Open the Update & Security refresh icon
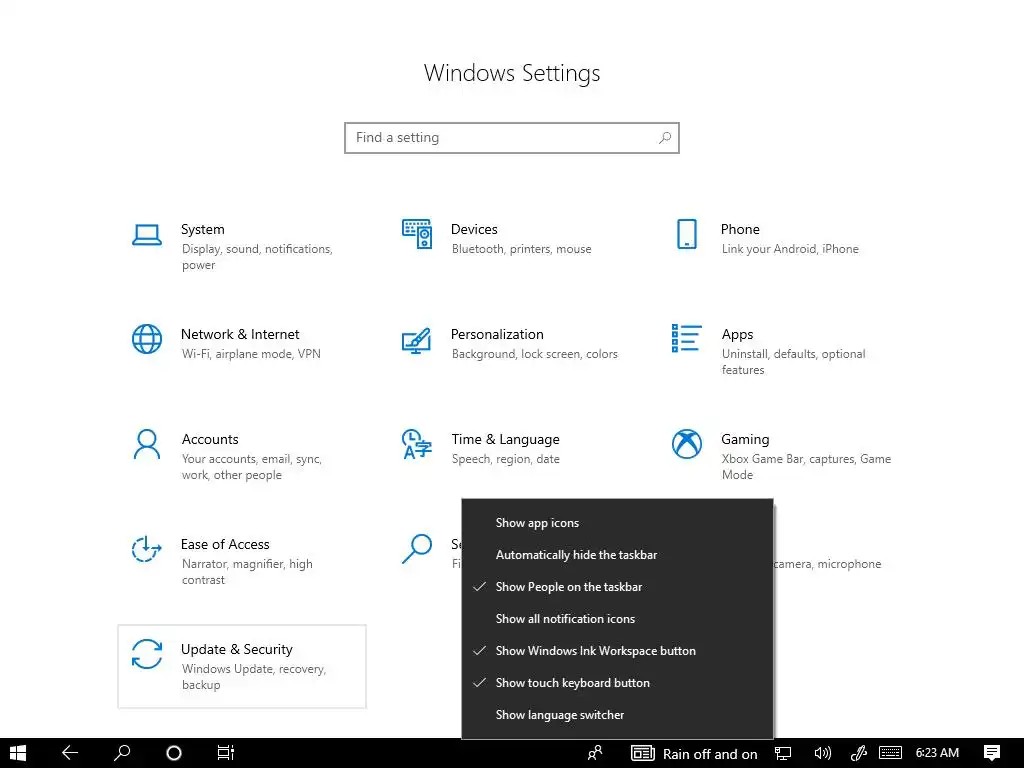The width and height of the screenshot is (1024, 768). pyautogui.click(x=147, y=654)
